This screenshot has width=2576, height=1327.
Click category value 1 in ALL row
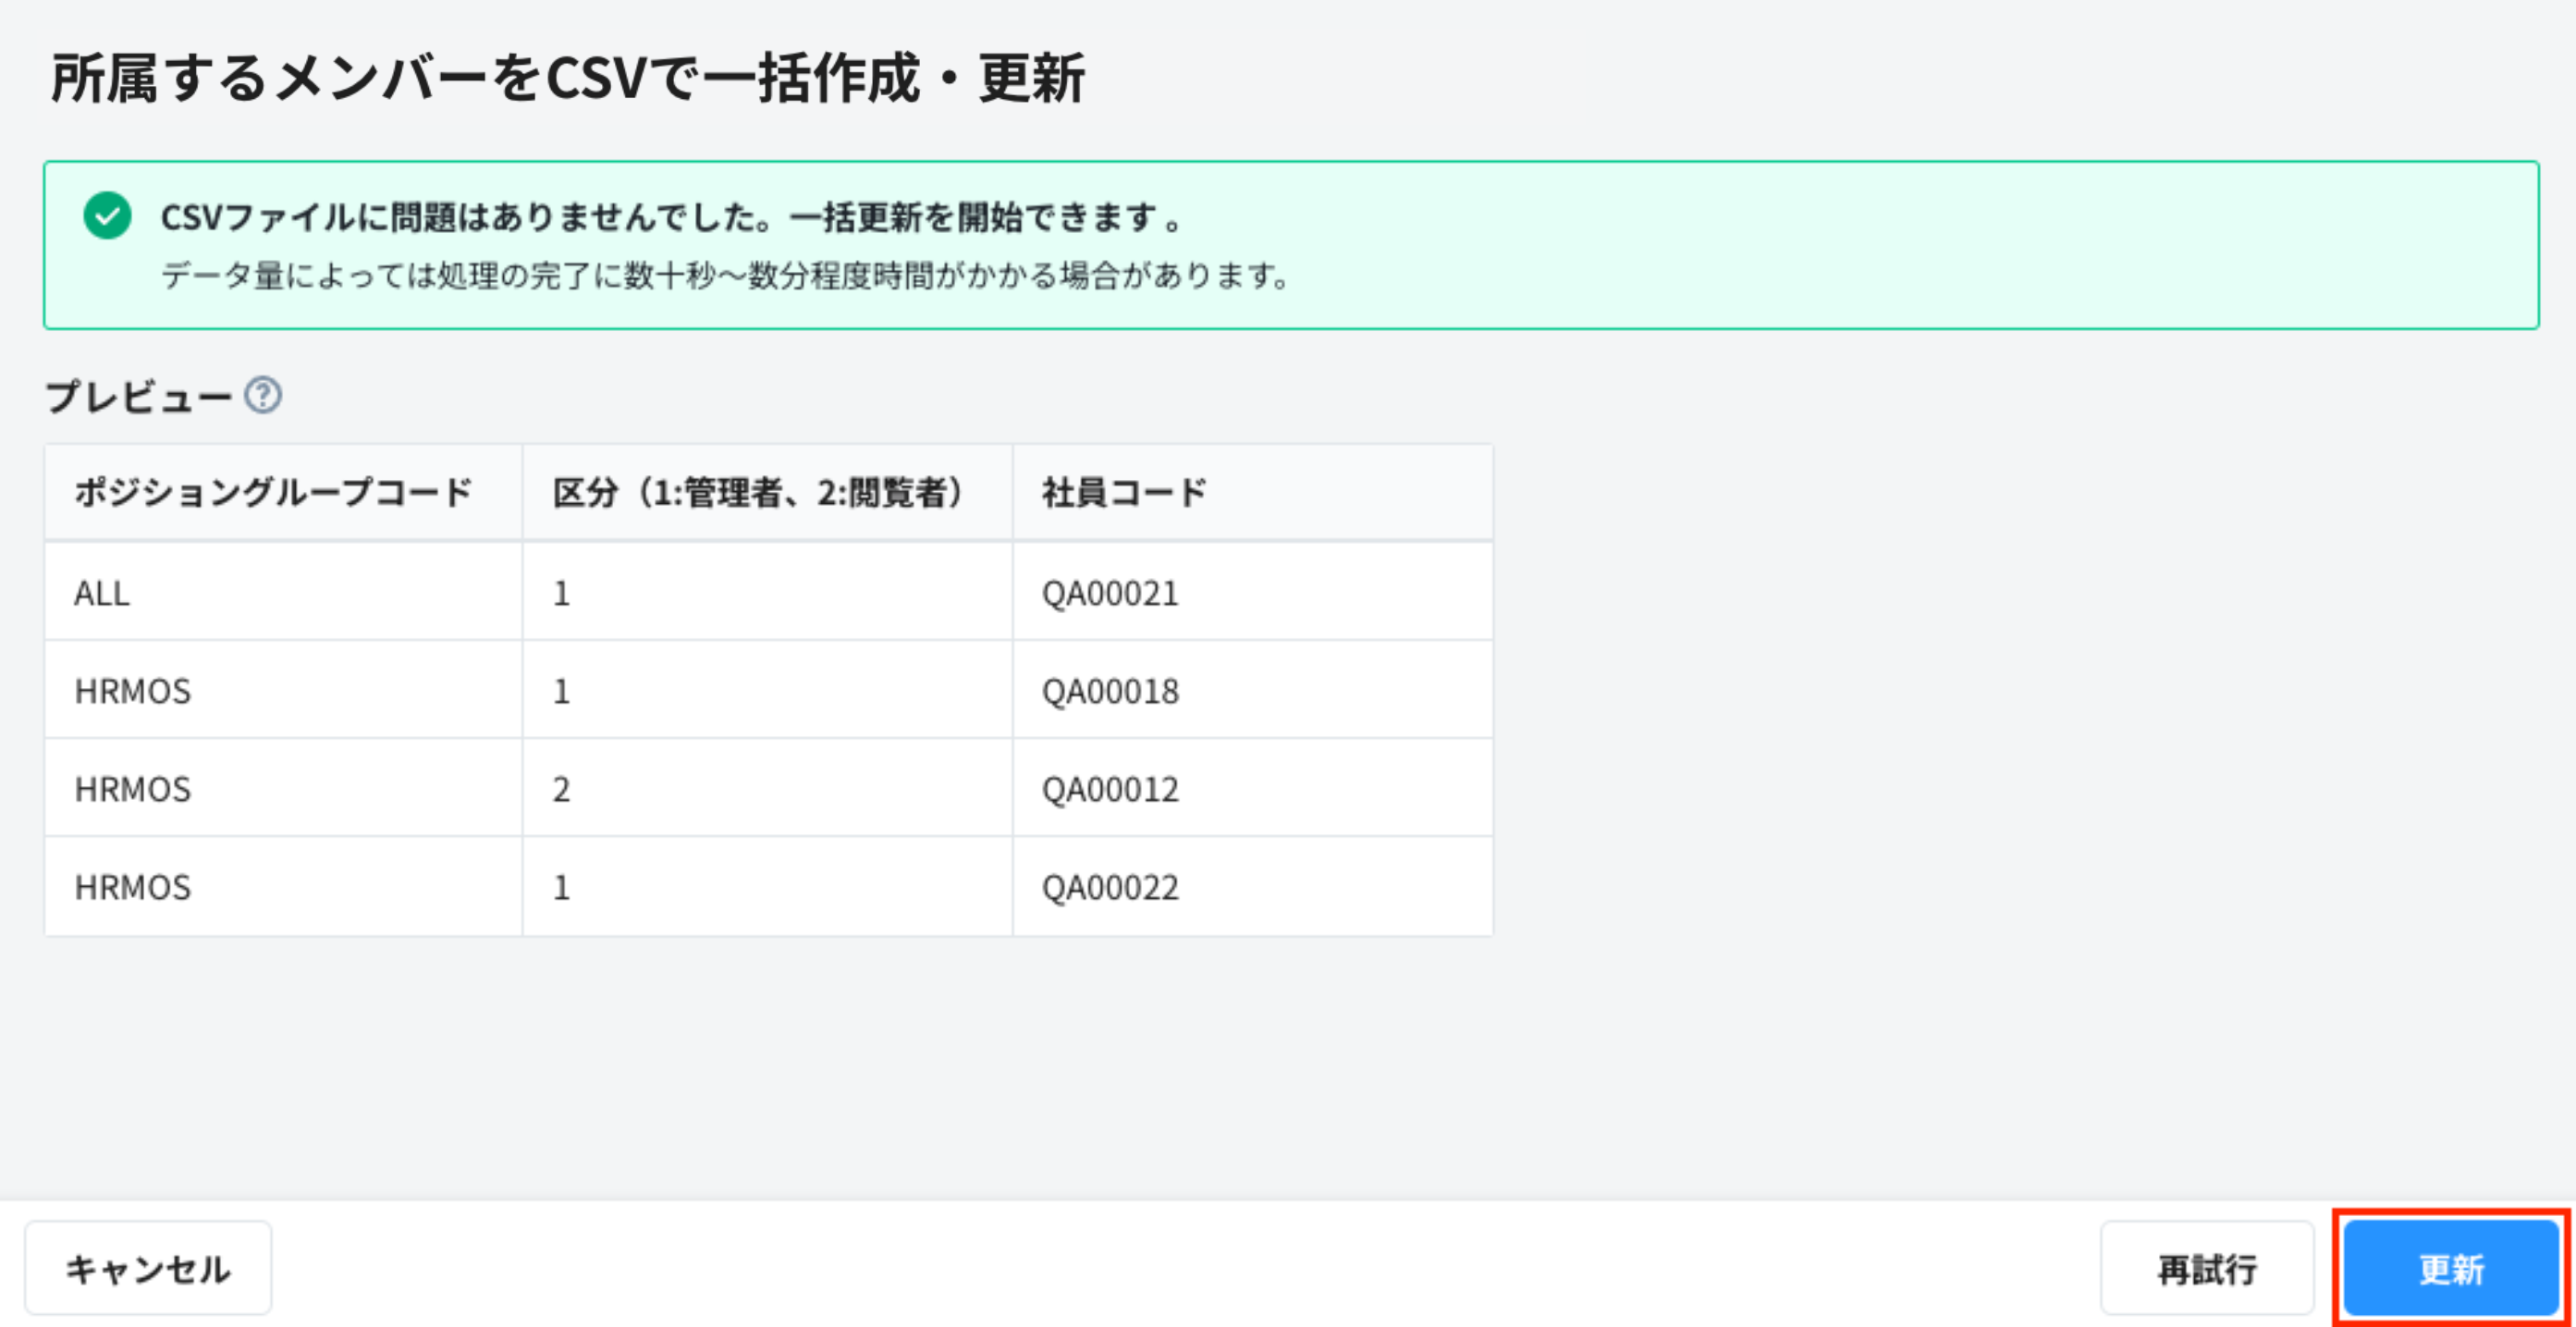(x=561, y=593)
